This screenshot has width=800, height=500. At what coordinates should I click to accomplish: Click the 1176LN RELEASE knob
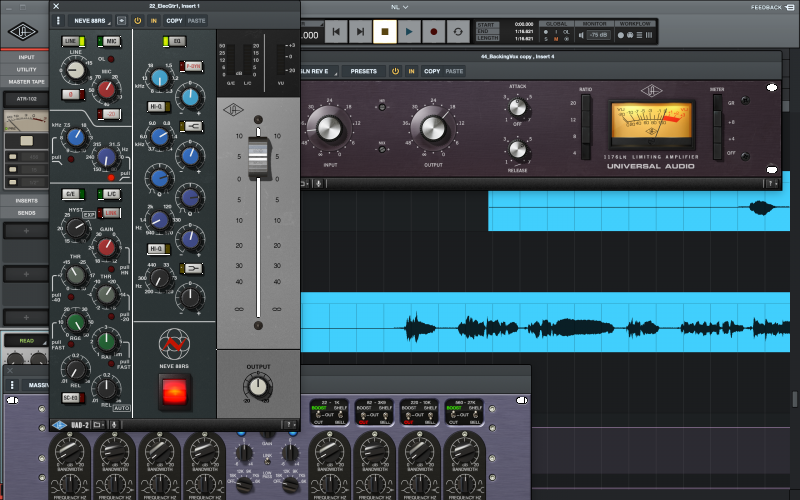tap(517, 149)
